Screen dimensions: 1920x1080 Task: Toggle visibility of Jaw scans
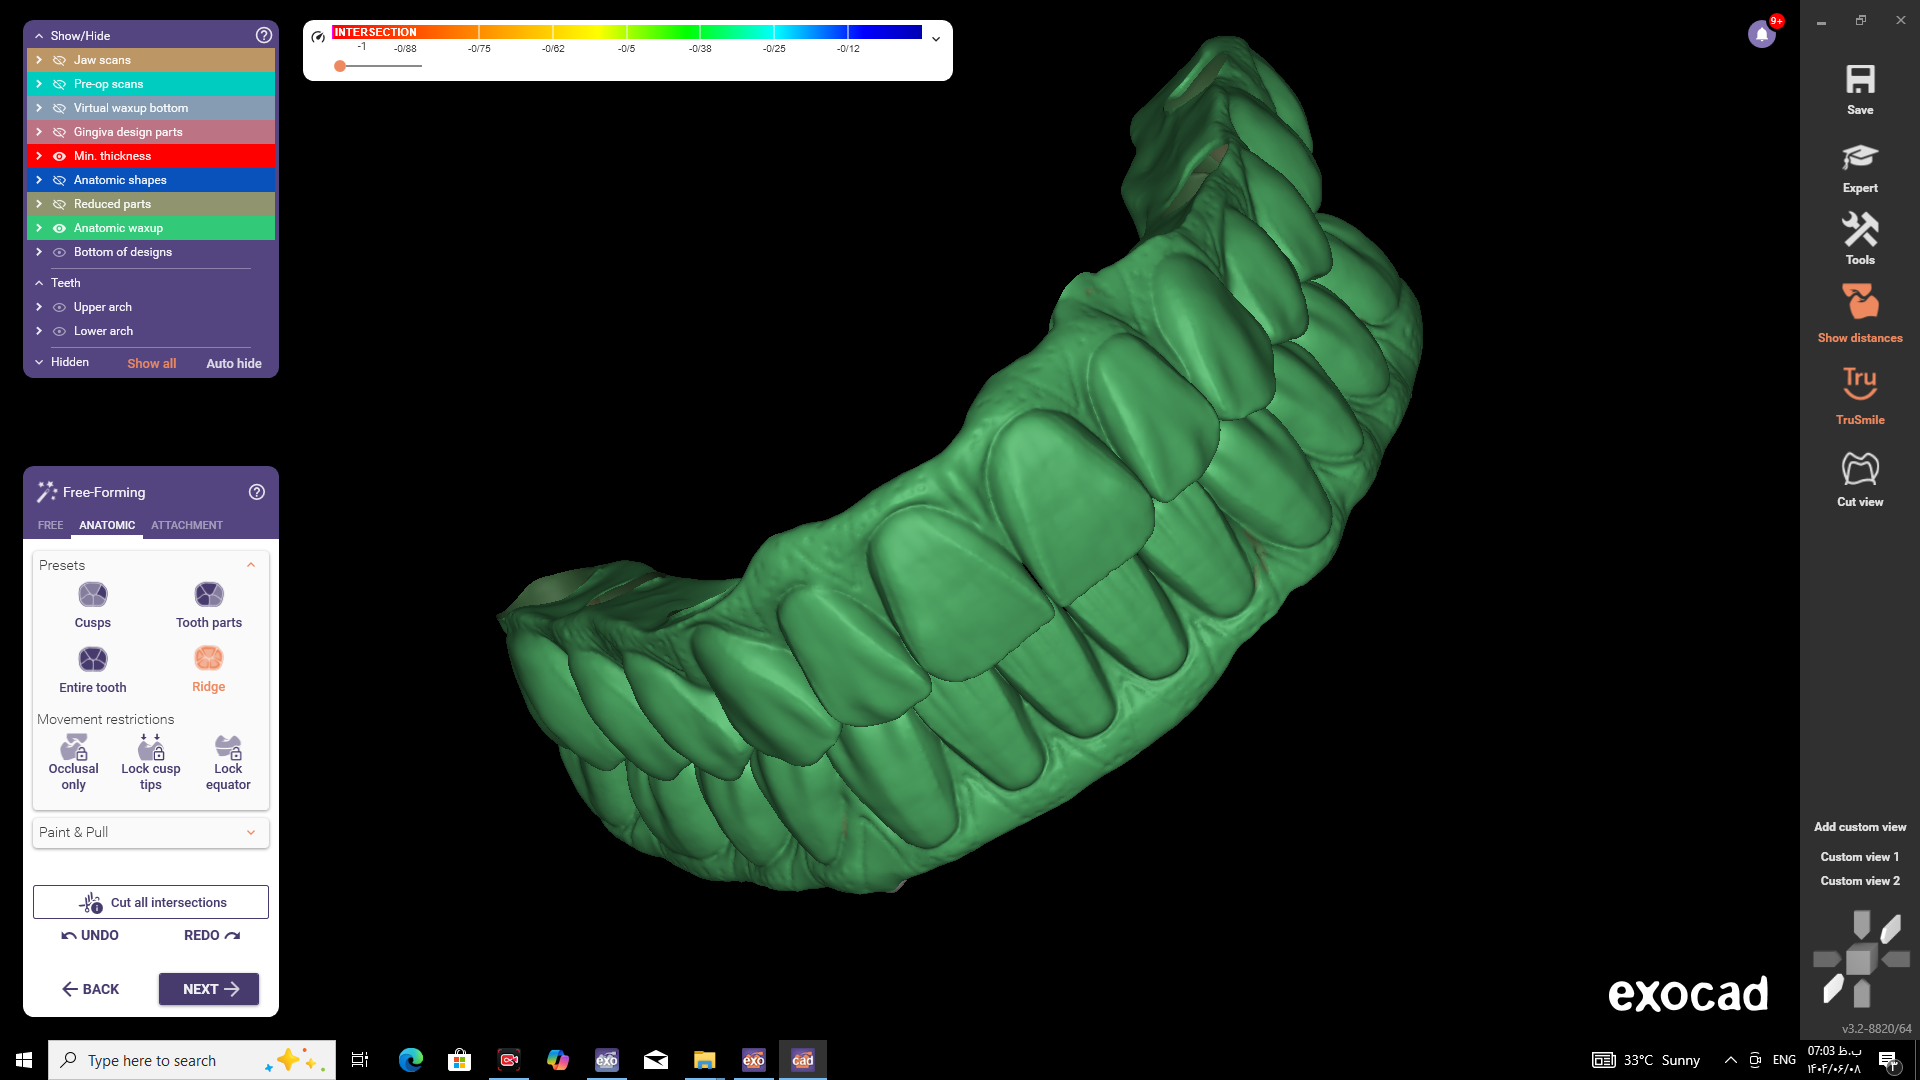pyautogui.click(x=59, y=60)
